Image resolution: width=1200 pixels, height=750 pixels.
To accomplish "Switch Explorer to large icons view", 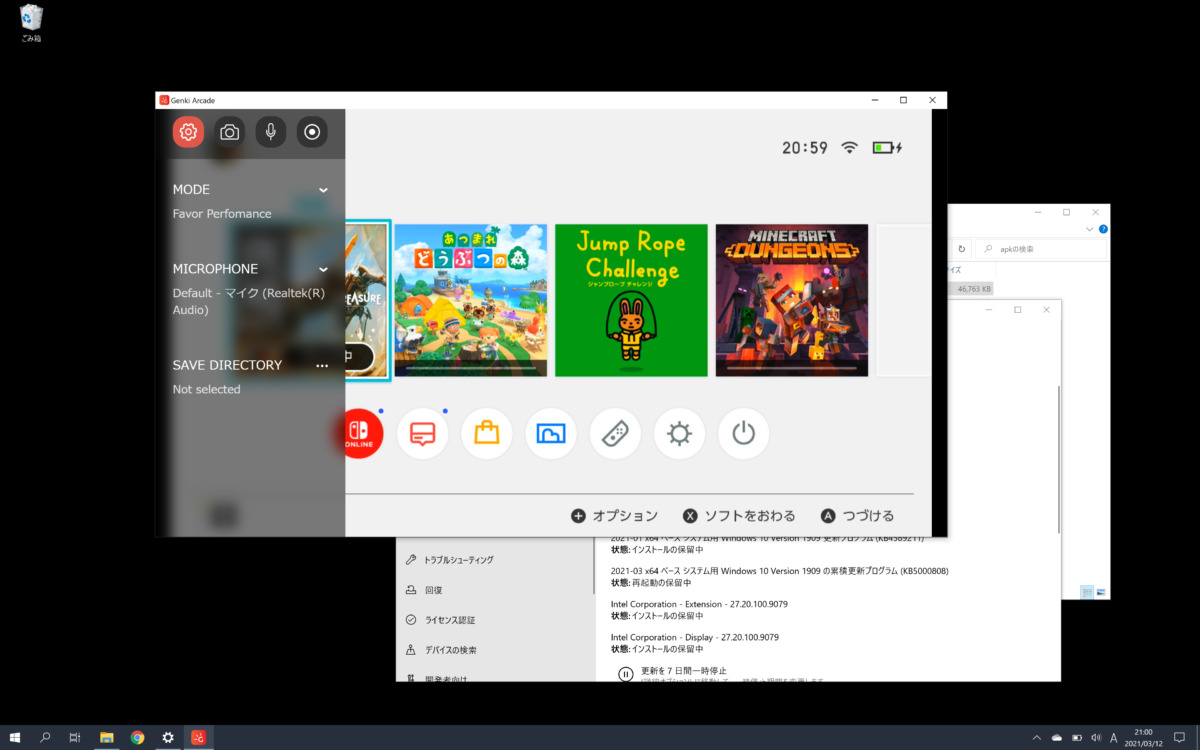I will coord(1101,592).
